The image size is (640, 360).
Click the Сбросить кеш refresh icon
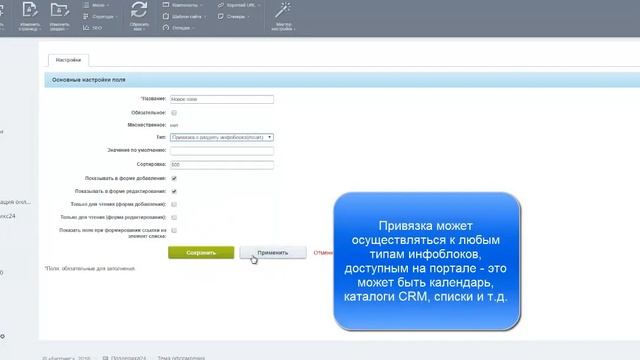click(x=139, y=10)
